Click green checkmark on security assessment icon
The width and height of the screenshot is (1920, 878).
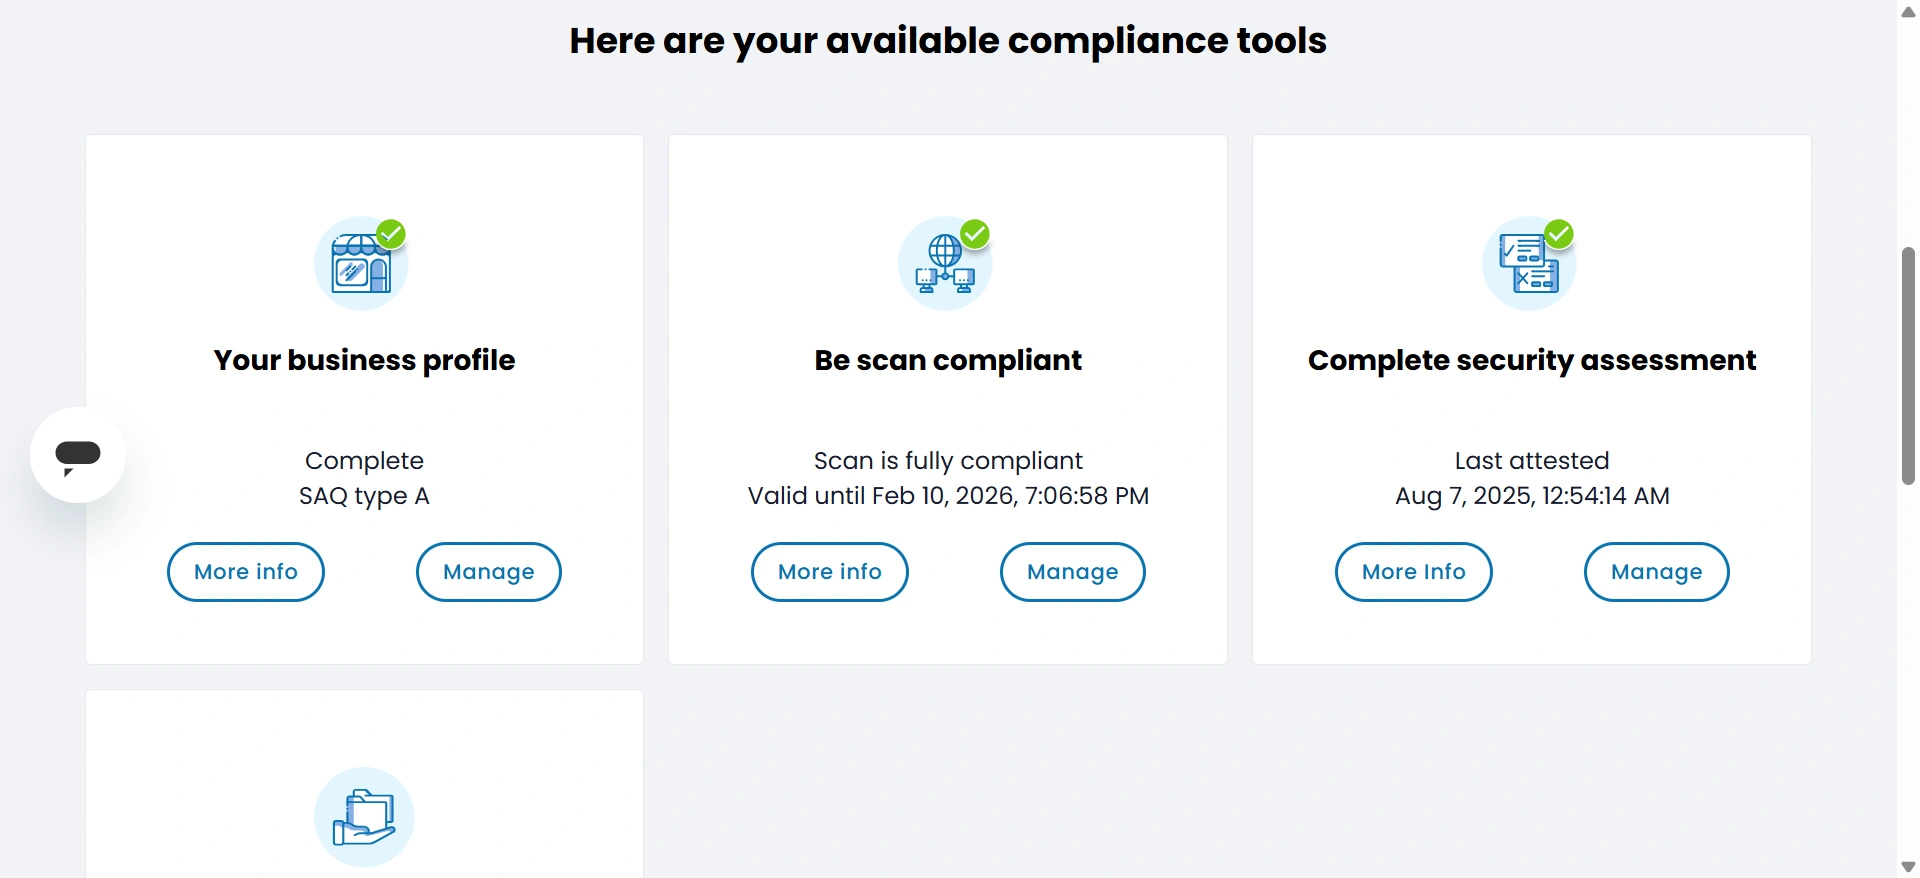point(1559,234)
